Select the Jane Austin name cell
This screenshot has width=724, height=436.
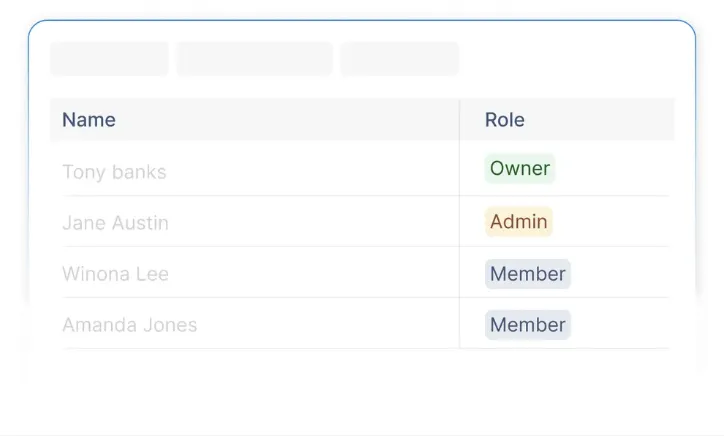[x=115, y=223]
